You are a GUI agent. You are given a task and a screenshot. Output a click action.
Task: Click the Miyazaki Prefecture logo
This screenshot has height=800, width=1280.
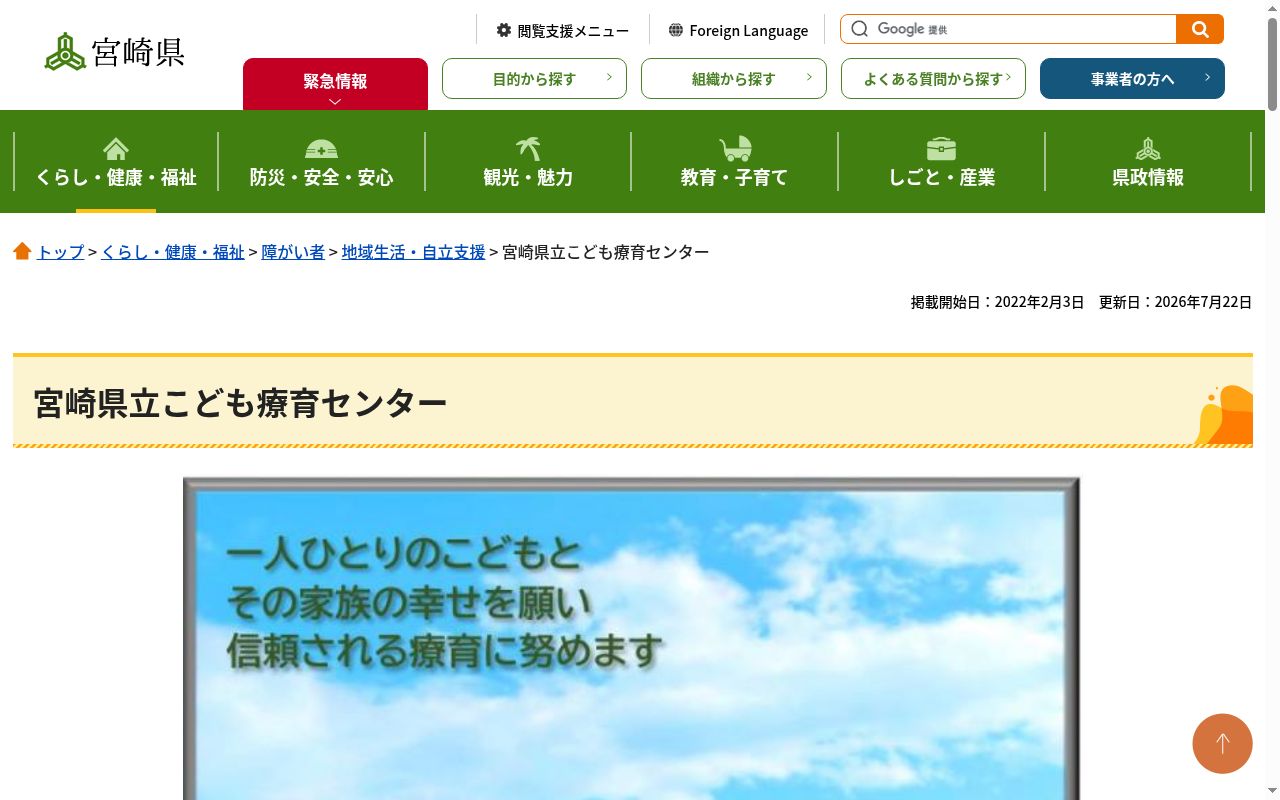pyautogui.click(x=115, y=51)
